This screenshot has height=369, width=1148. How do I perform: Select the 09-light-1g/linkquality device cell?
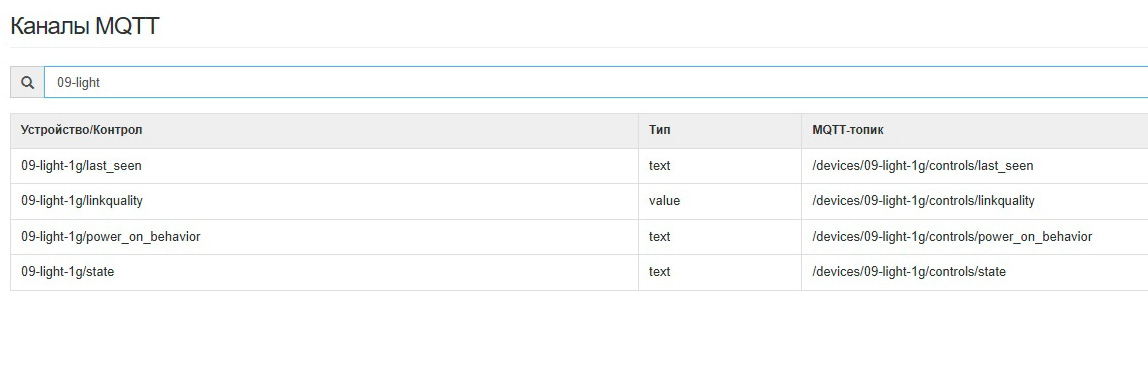[x=324, y=201]
